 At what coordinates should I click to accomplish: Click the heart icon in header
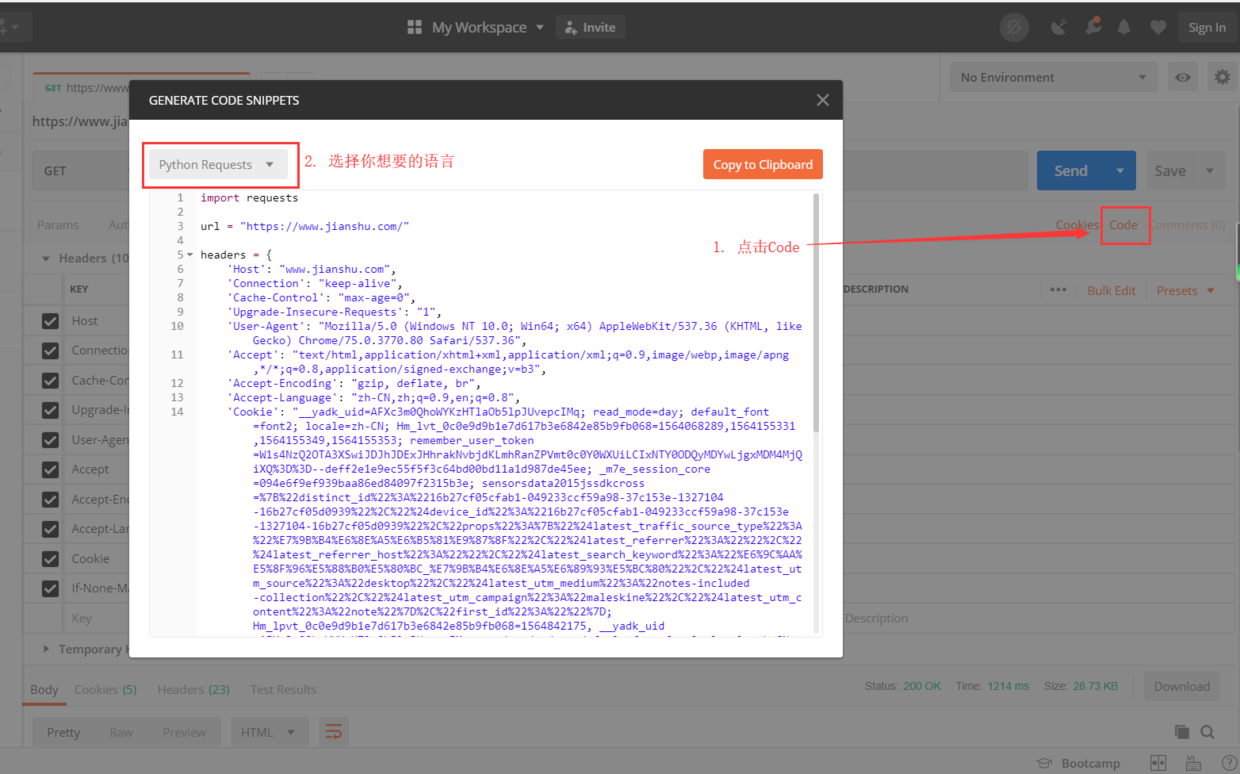1158,27
